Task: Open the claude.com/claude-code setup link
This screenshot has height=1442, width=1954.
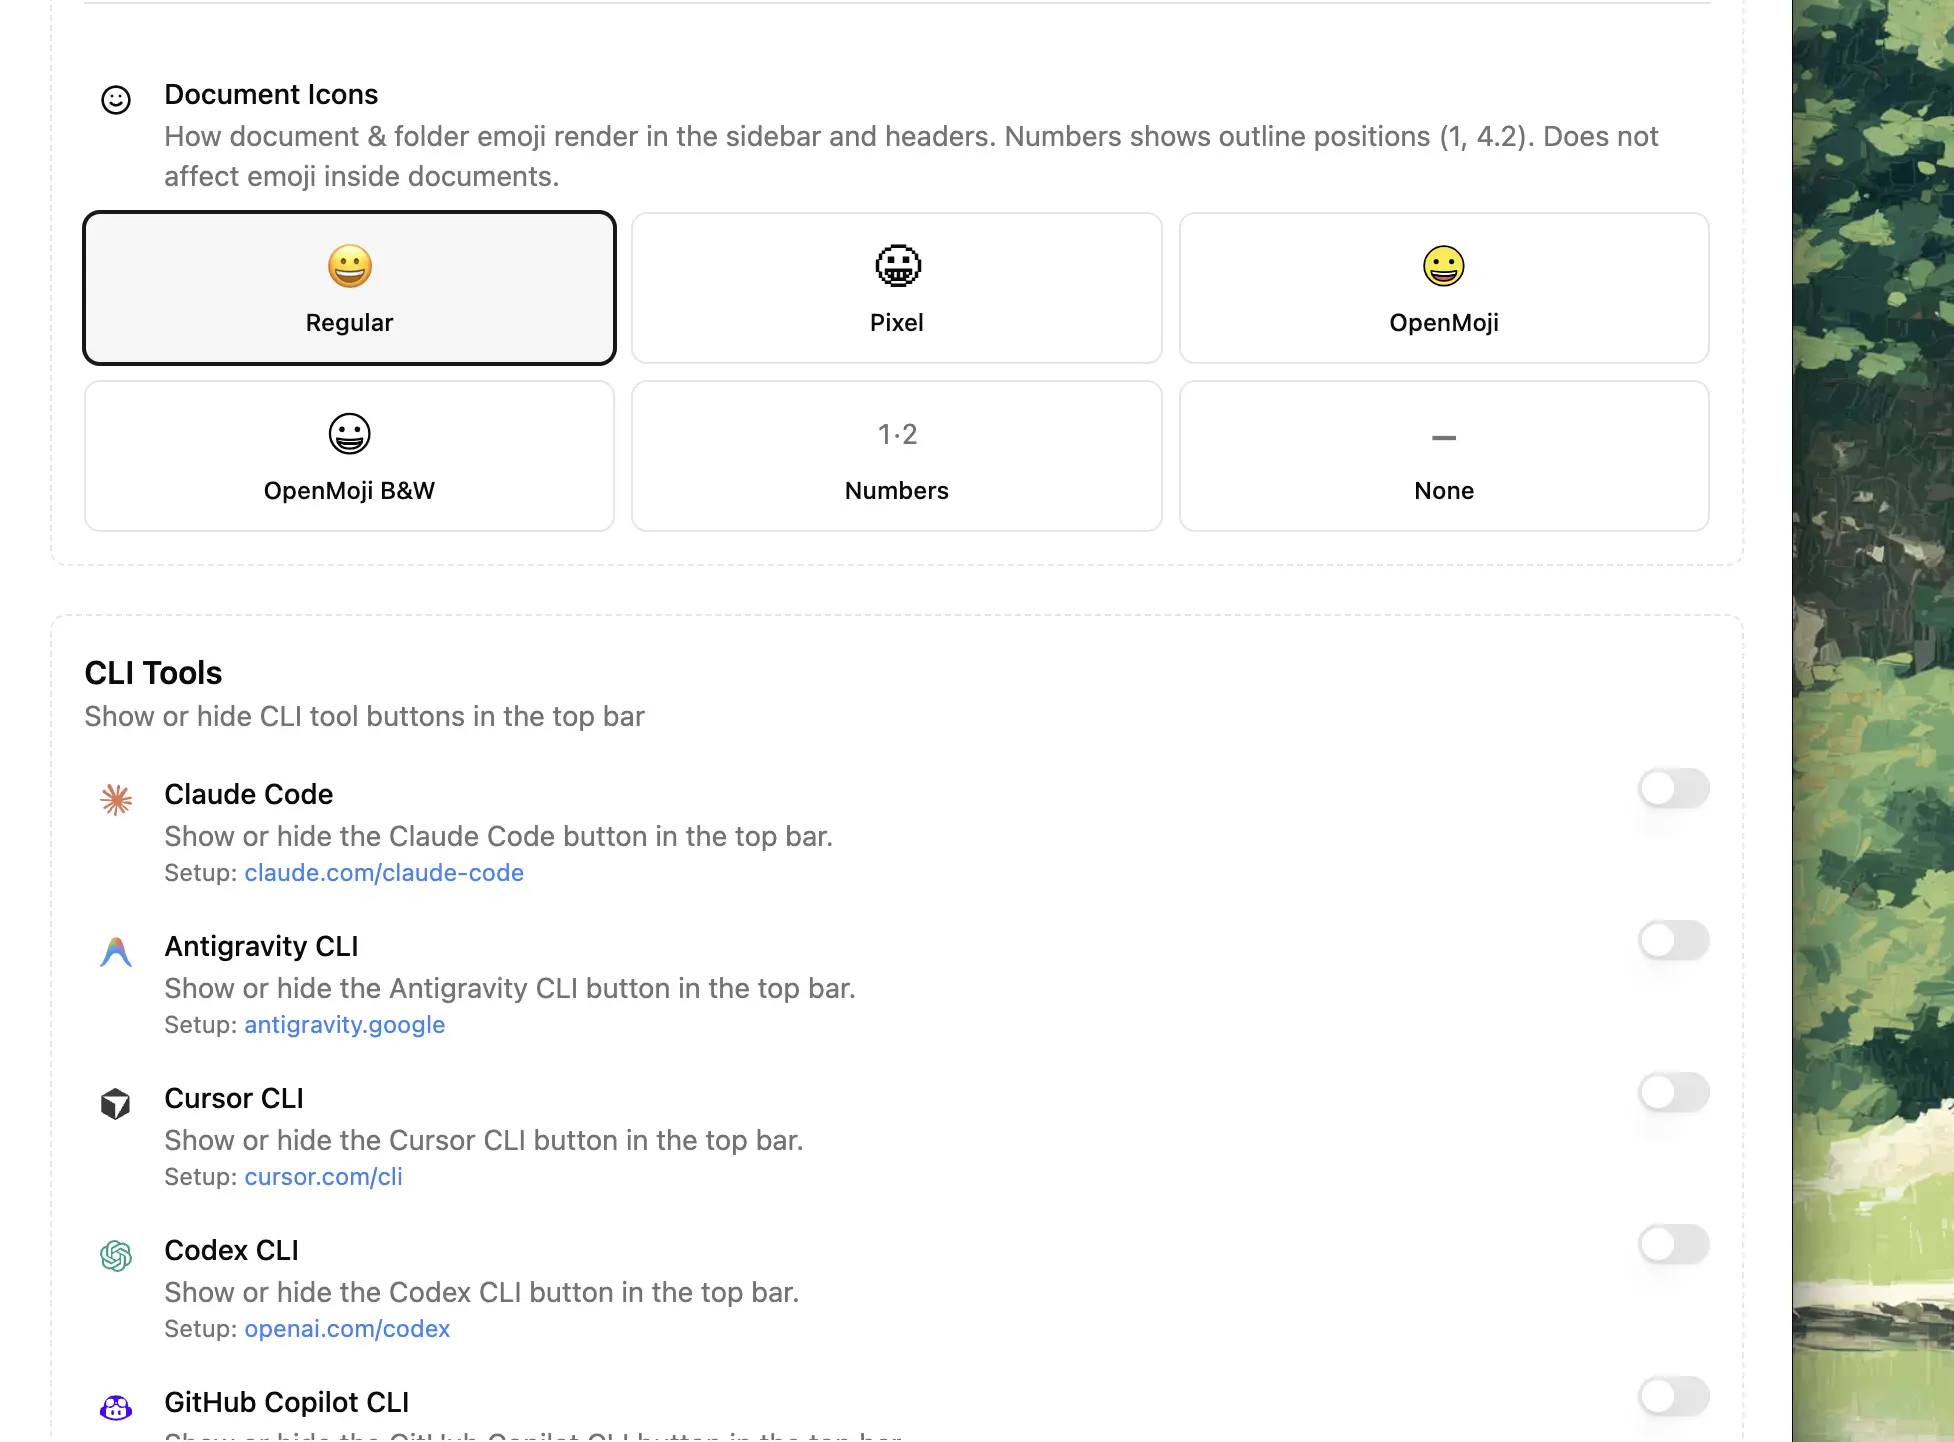Action: coord(384,872)
